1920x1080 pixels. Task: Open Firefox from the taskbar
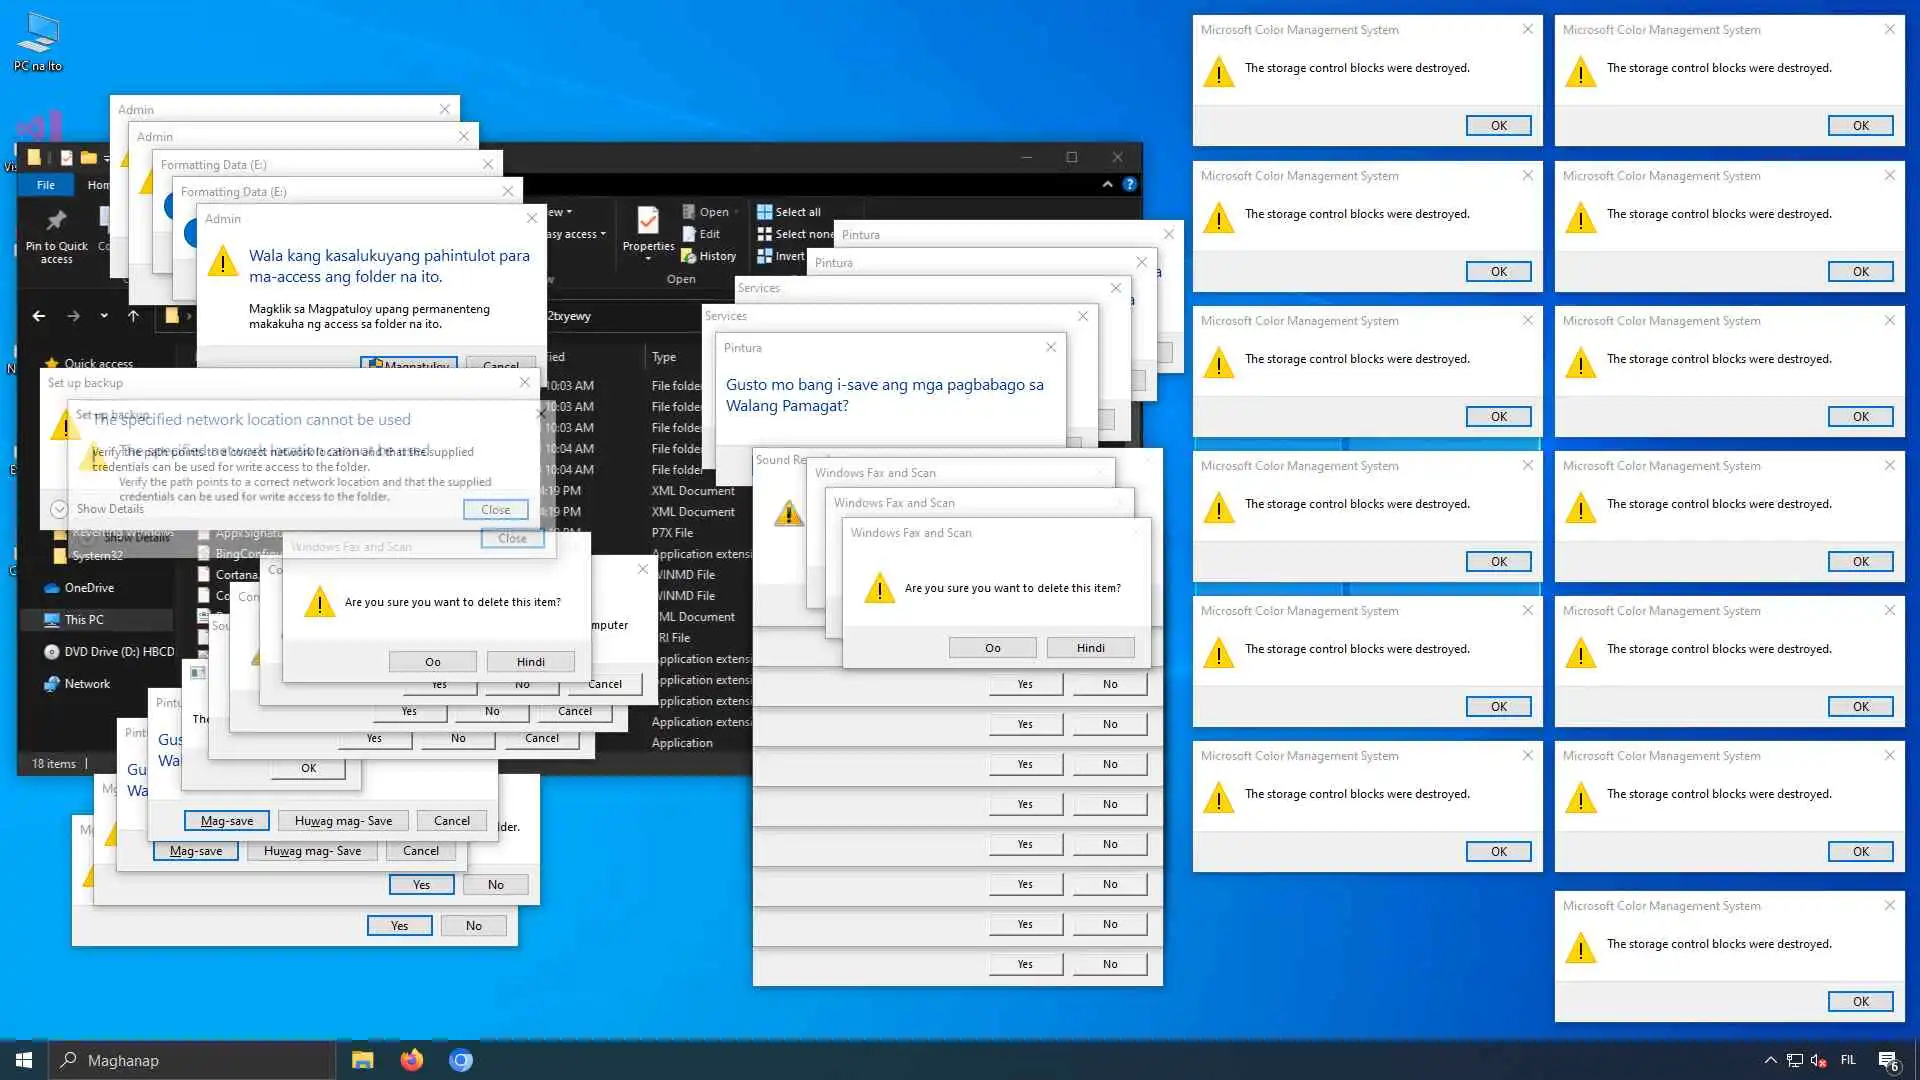pyautogui.click(x=411, y=1060)
